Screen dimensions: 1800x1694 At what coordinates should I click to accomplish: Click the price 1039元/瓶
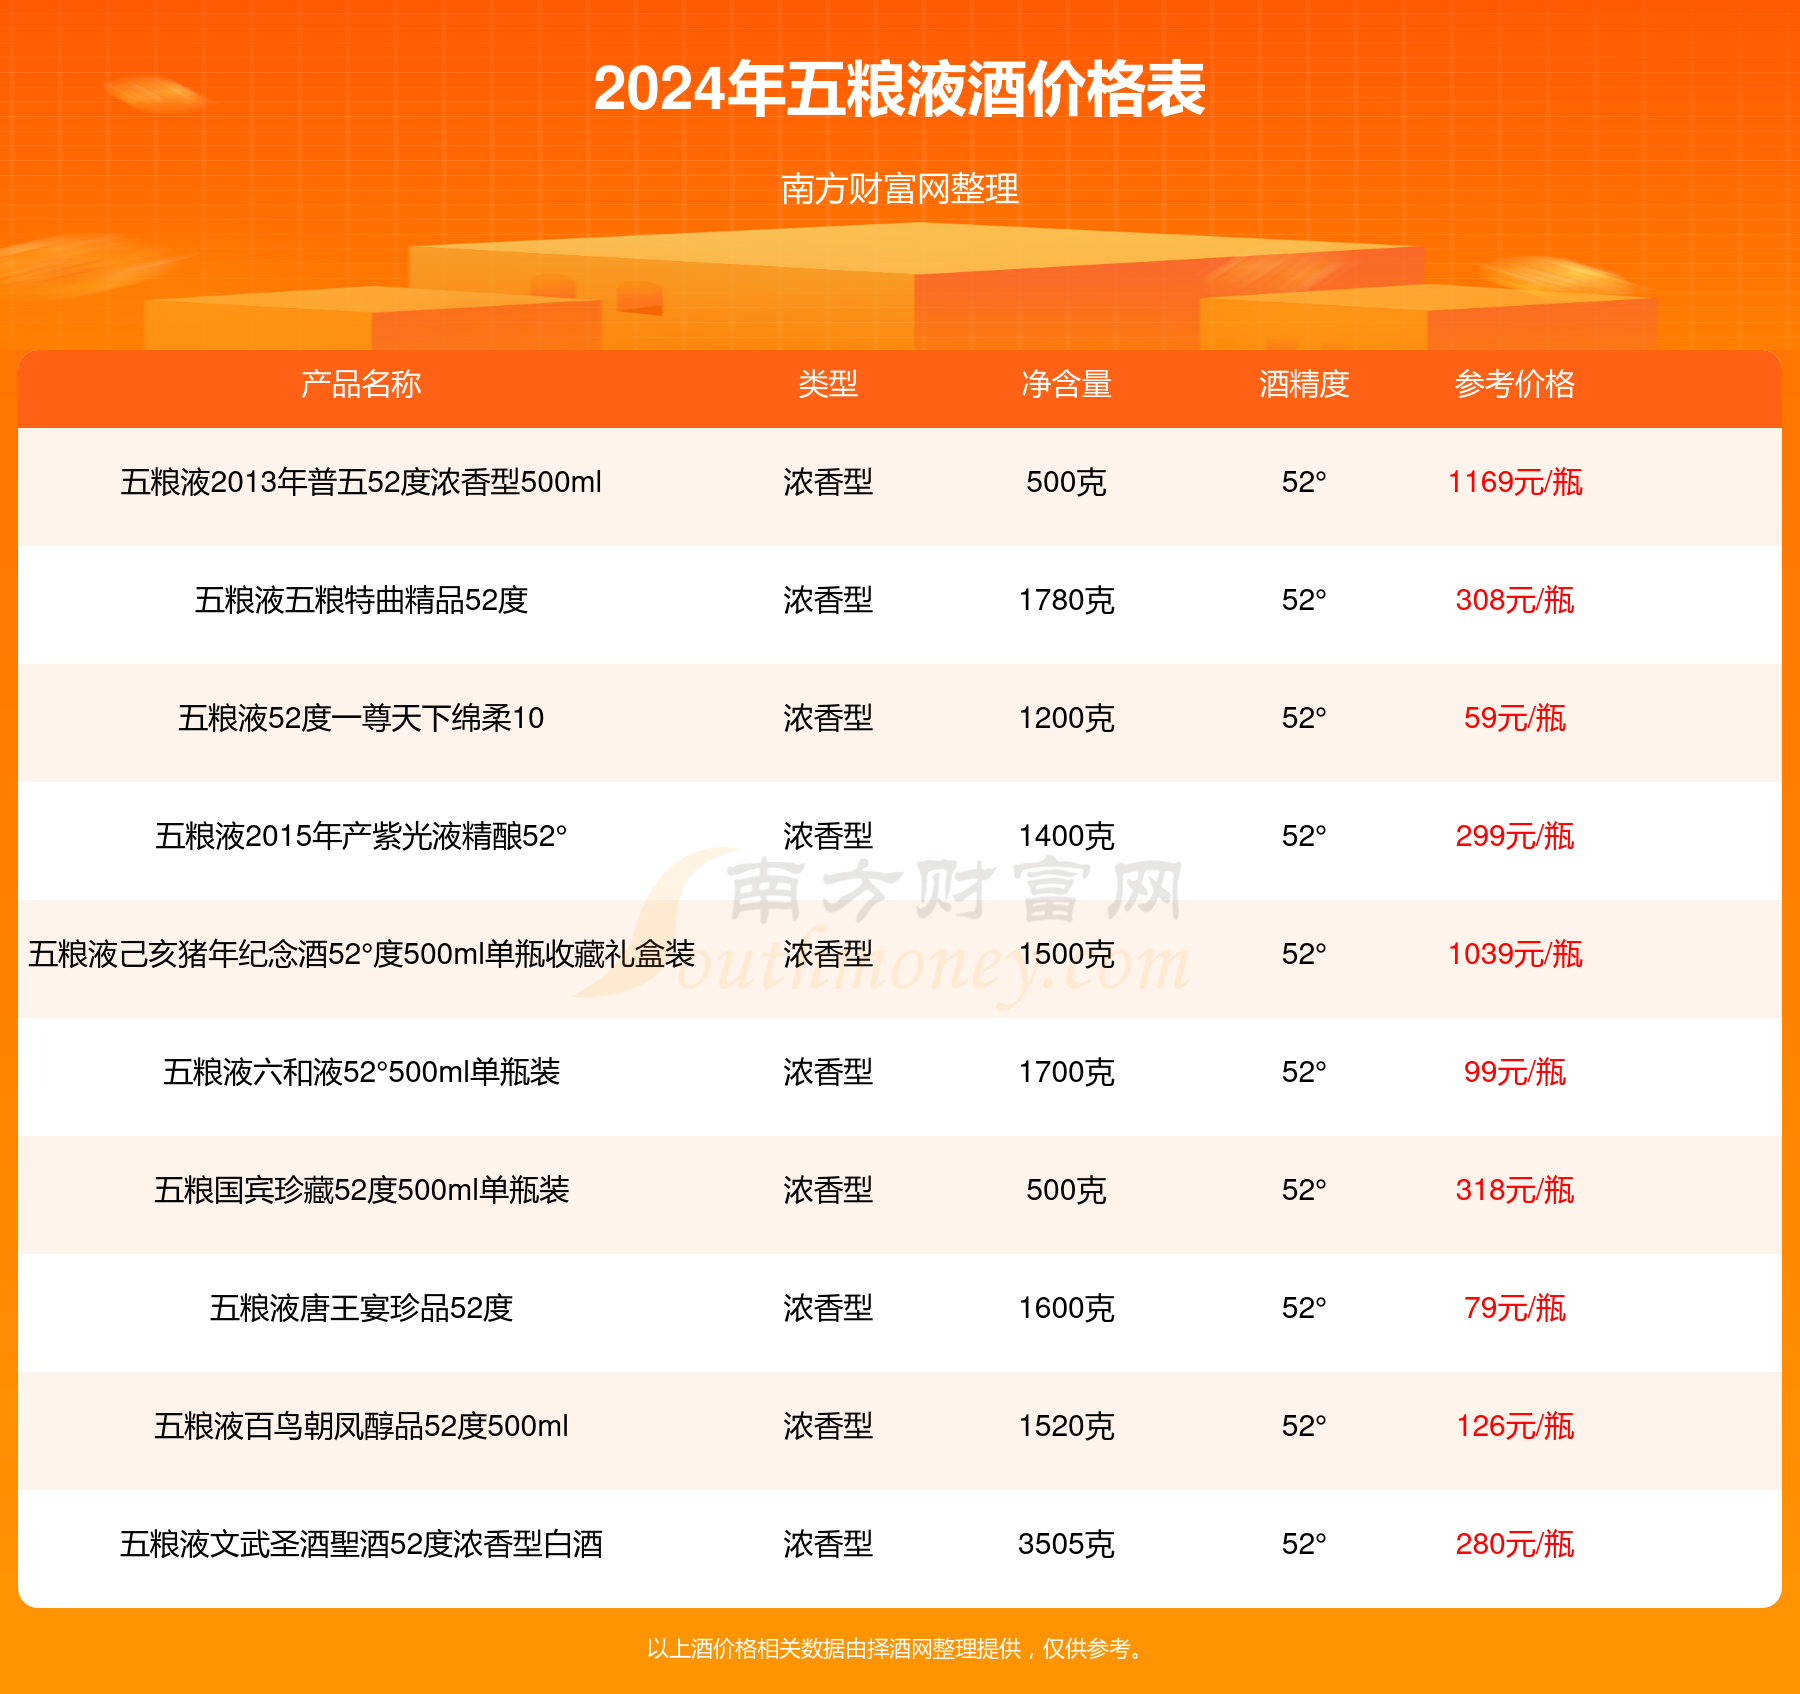(1515, 954)
